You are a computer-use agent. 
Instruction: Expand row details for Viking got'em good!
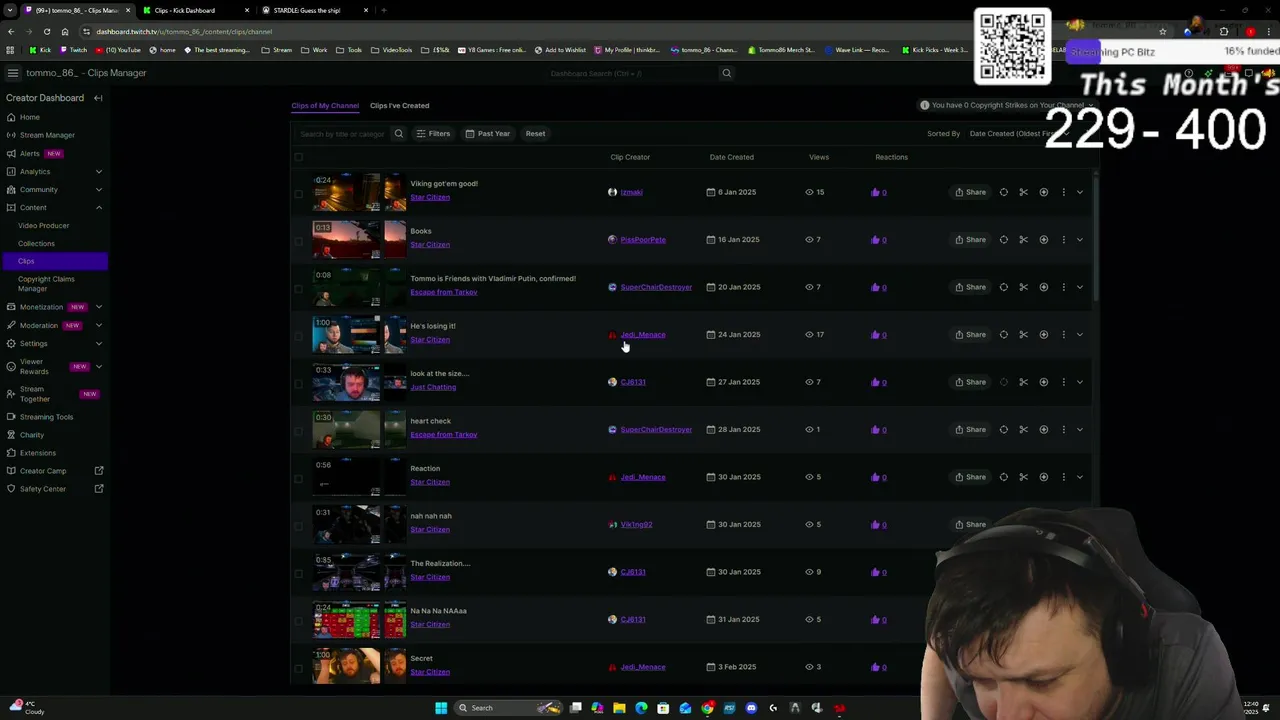(x=1080, y=192)
